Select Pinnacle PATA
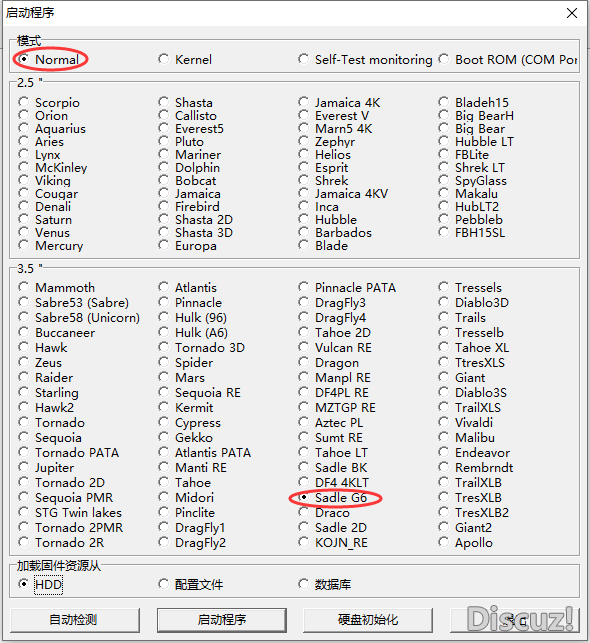590x643 pixels. 303,287
